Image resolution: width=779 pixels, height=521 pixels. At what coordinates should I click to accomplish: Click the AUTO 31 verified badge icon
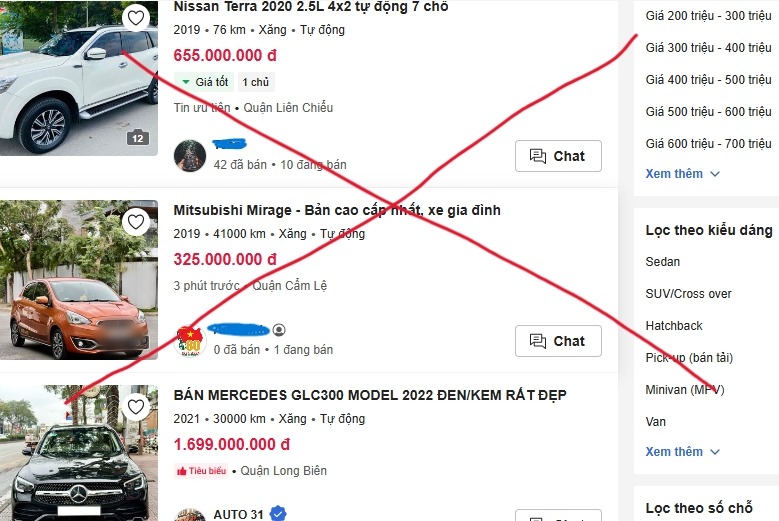[278, 514]
